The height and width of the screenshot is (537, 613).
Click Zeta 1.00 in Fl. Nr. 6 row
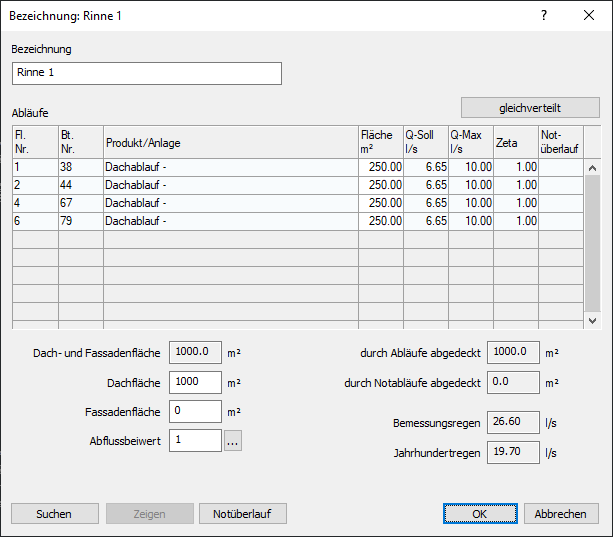coord(516,221)
